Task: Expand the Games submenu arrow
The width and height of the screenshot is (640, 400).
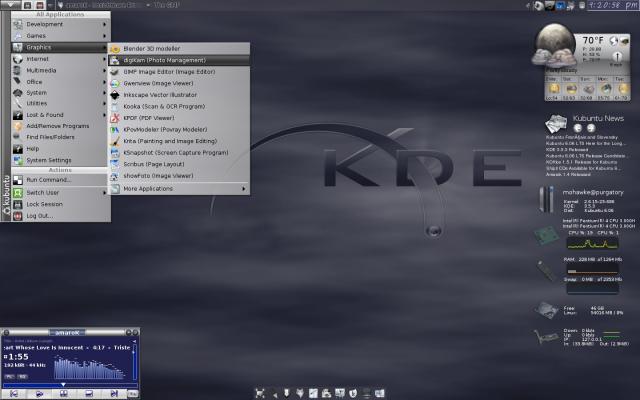Action: (104, 36)
